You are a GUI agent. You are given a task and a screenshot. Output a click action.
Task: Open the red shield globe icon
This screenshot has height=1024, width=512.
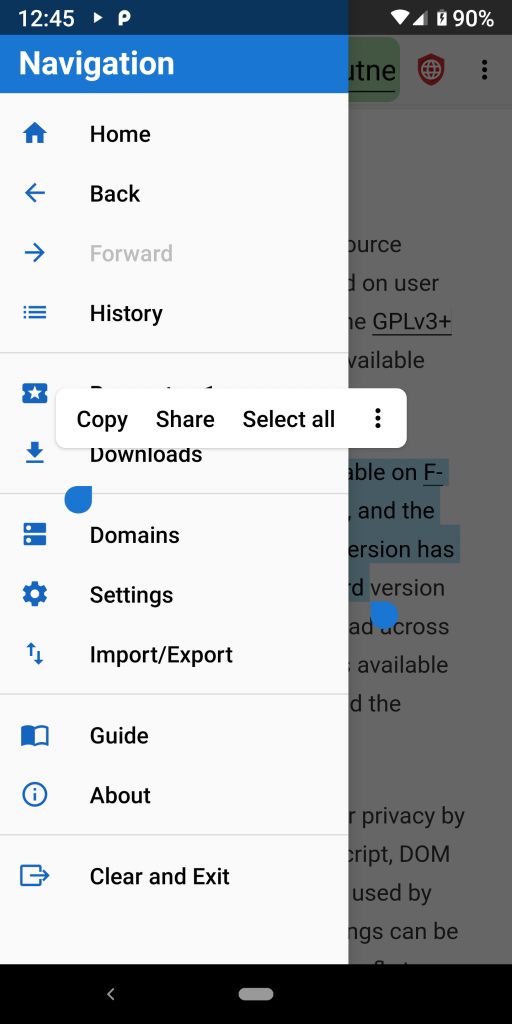[431, 69]
